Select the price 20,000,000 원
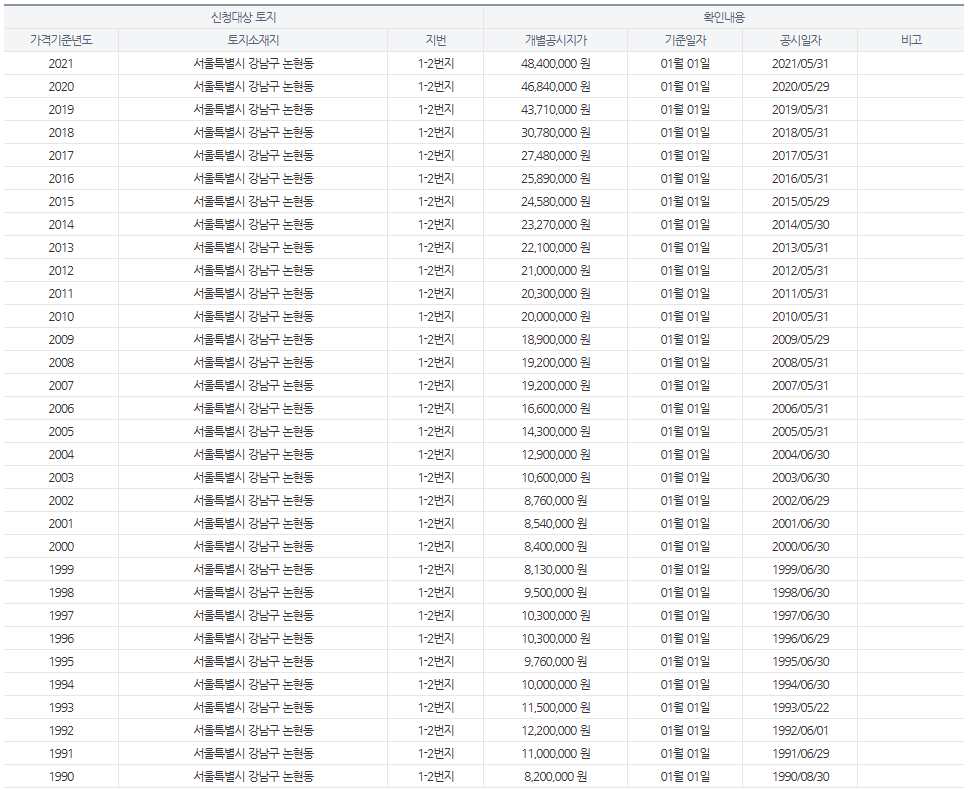The image size is (968, 790). (x=556, y=317)
